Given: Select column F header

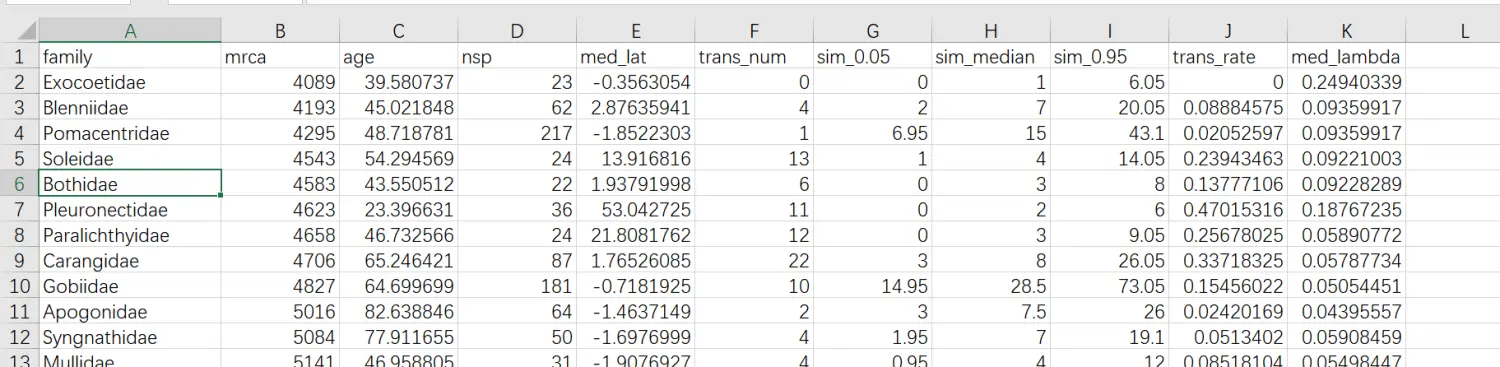Looking at the screenshot, I should 753,32.
